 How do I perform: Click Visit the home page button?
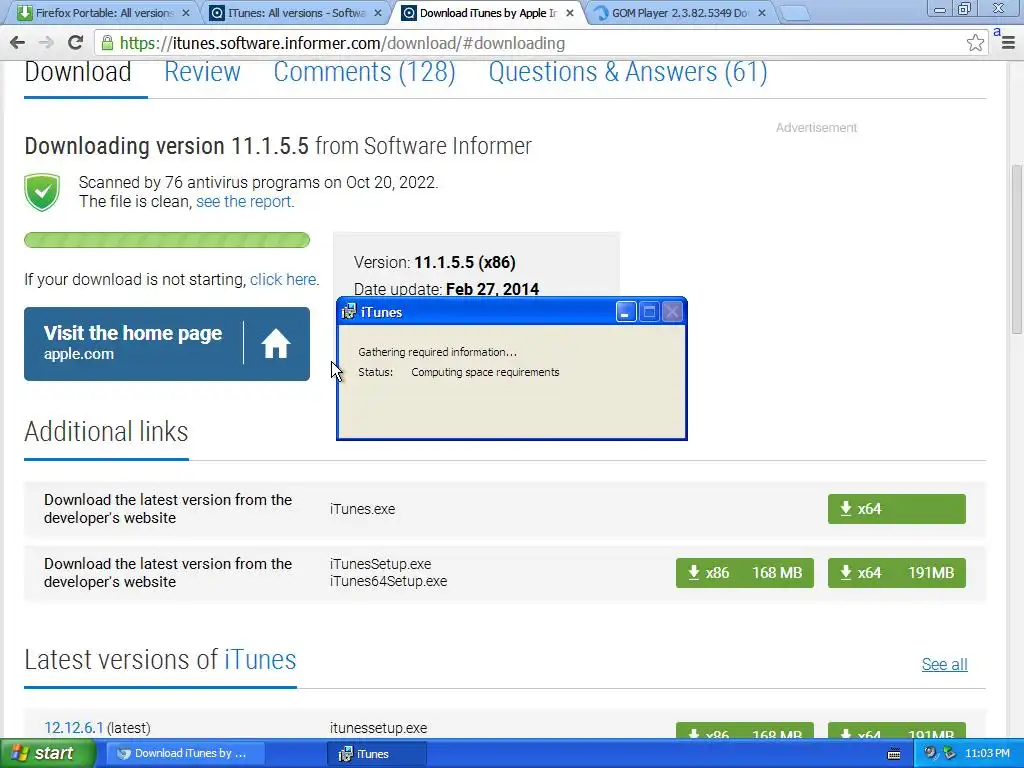point(167,344)
